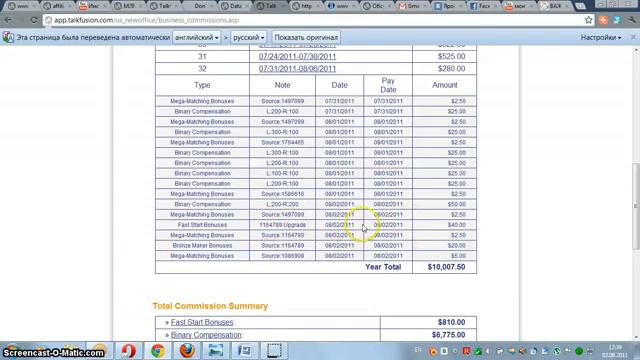Open source language dropdown 'английский'
The image size is (640, 360).
pyautogui.click(x=197, y=37)
